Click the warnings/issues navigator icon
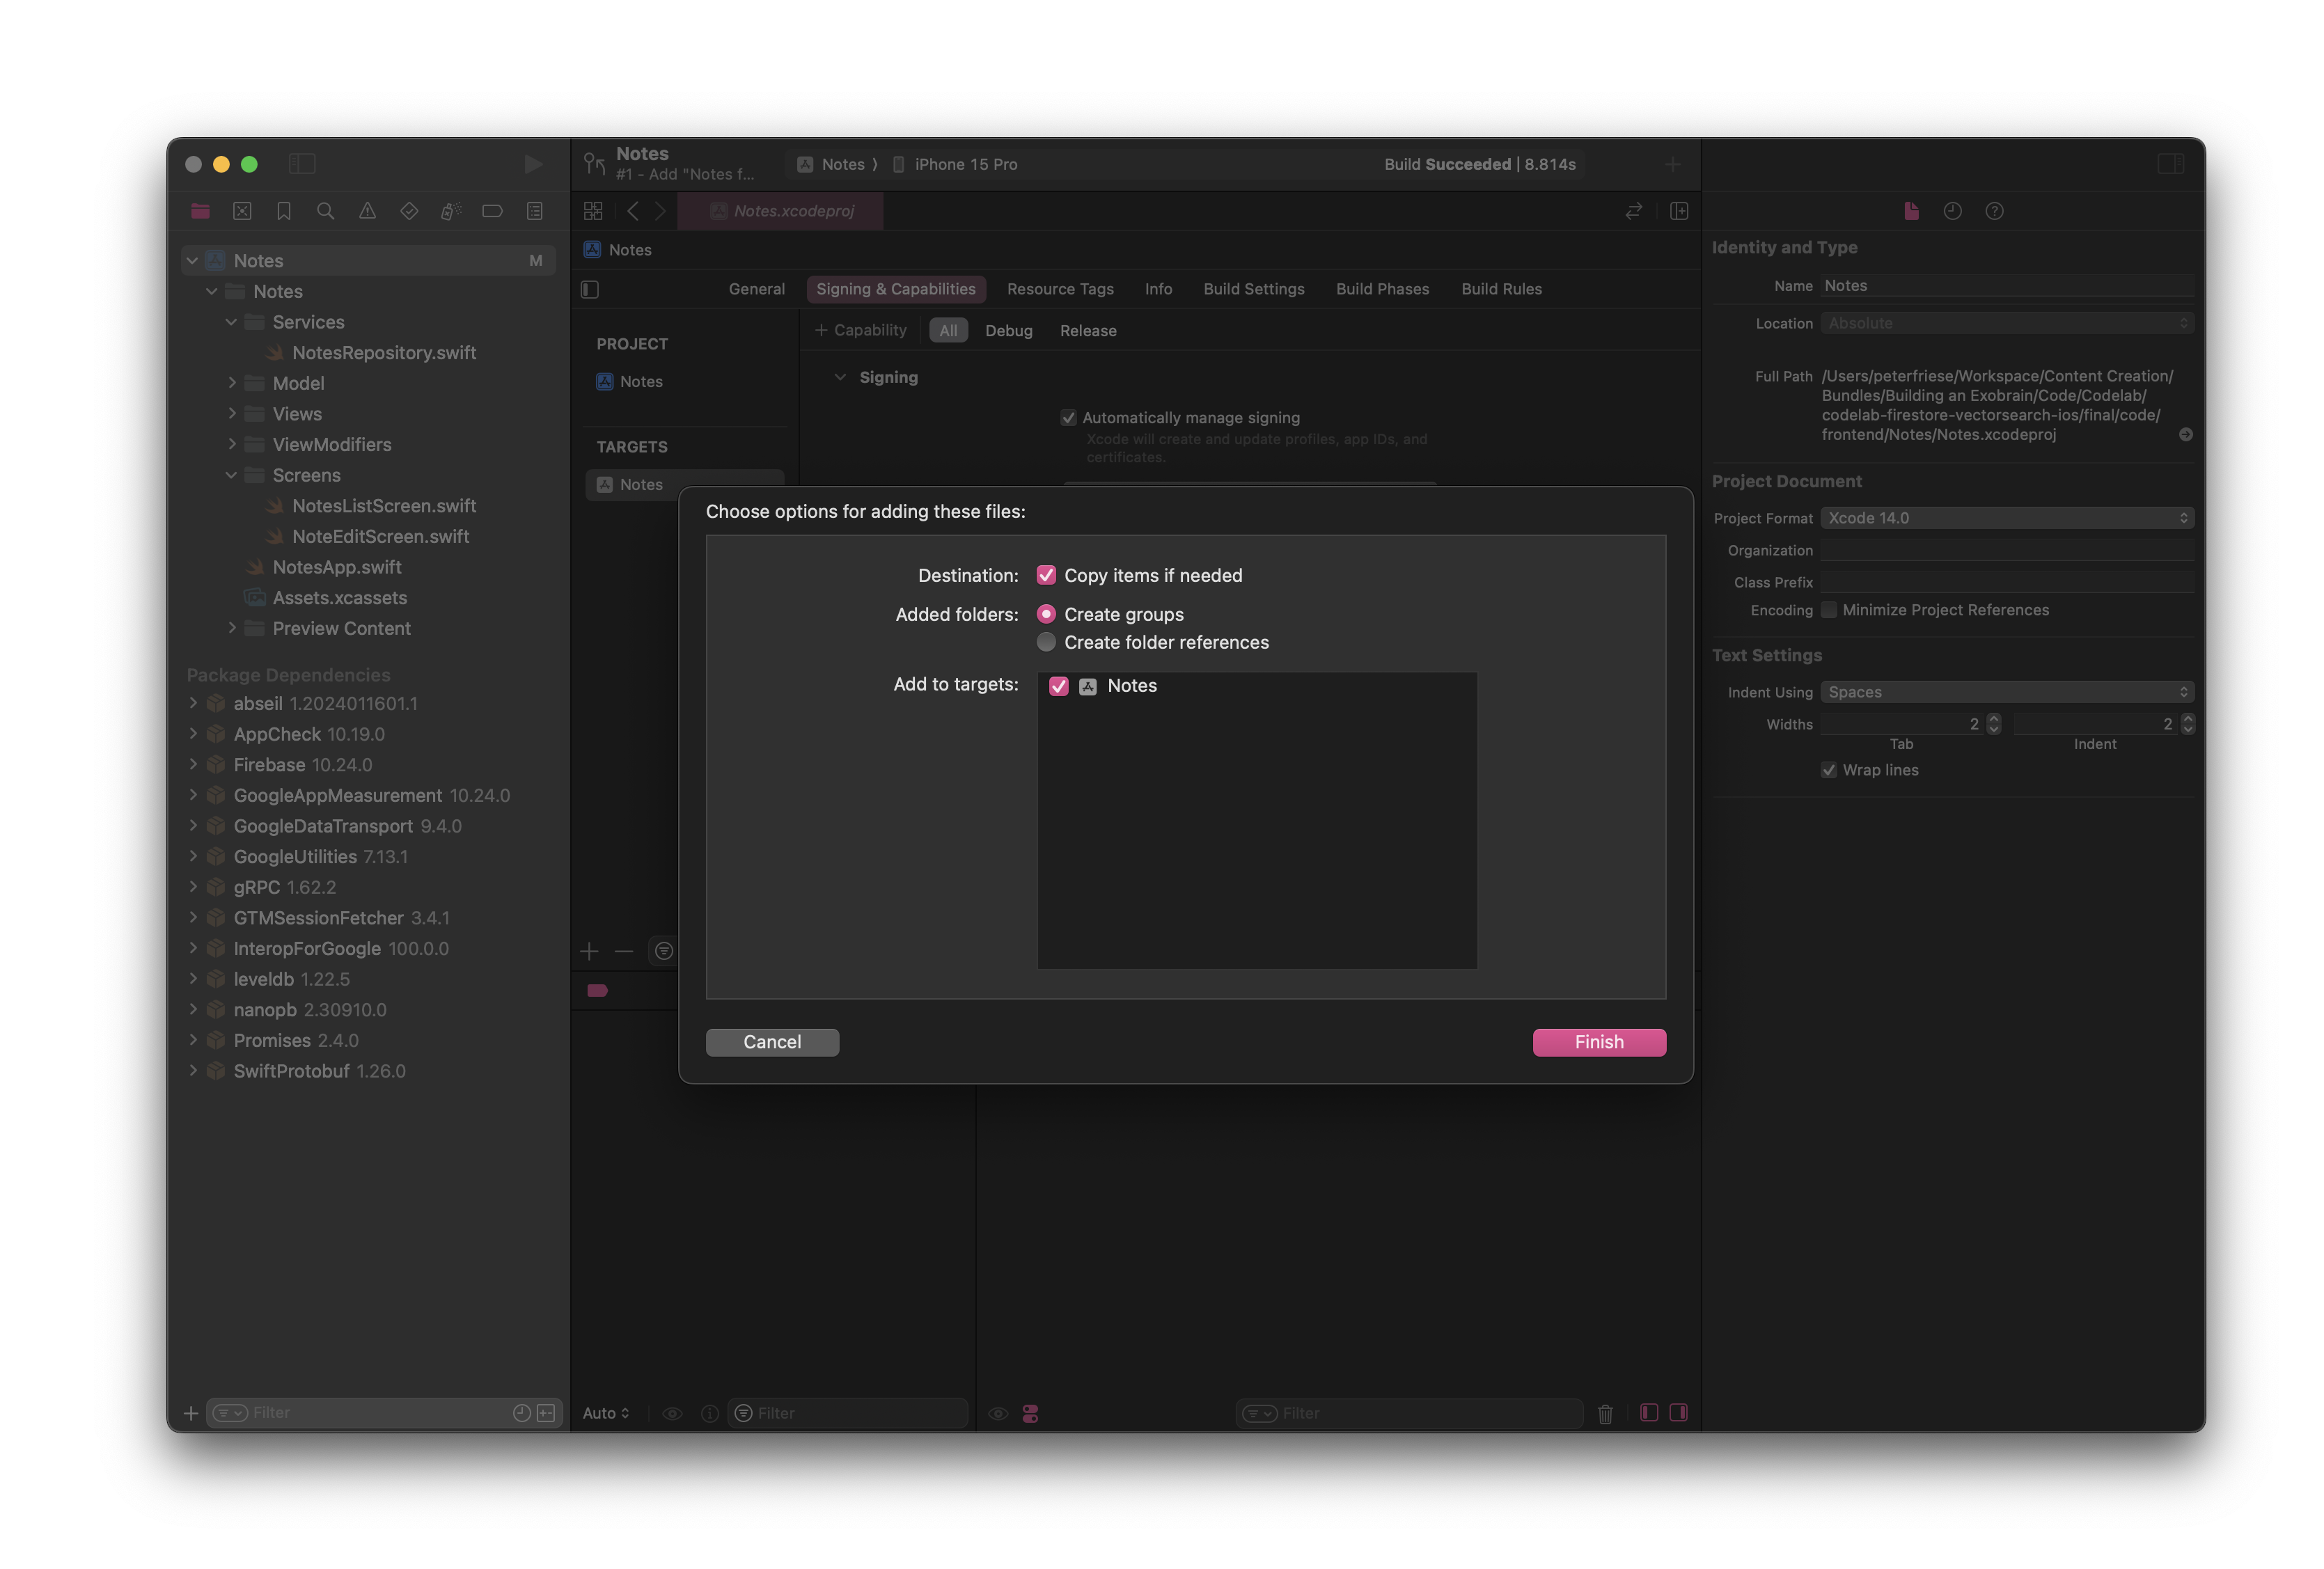 tap(363, 210)
